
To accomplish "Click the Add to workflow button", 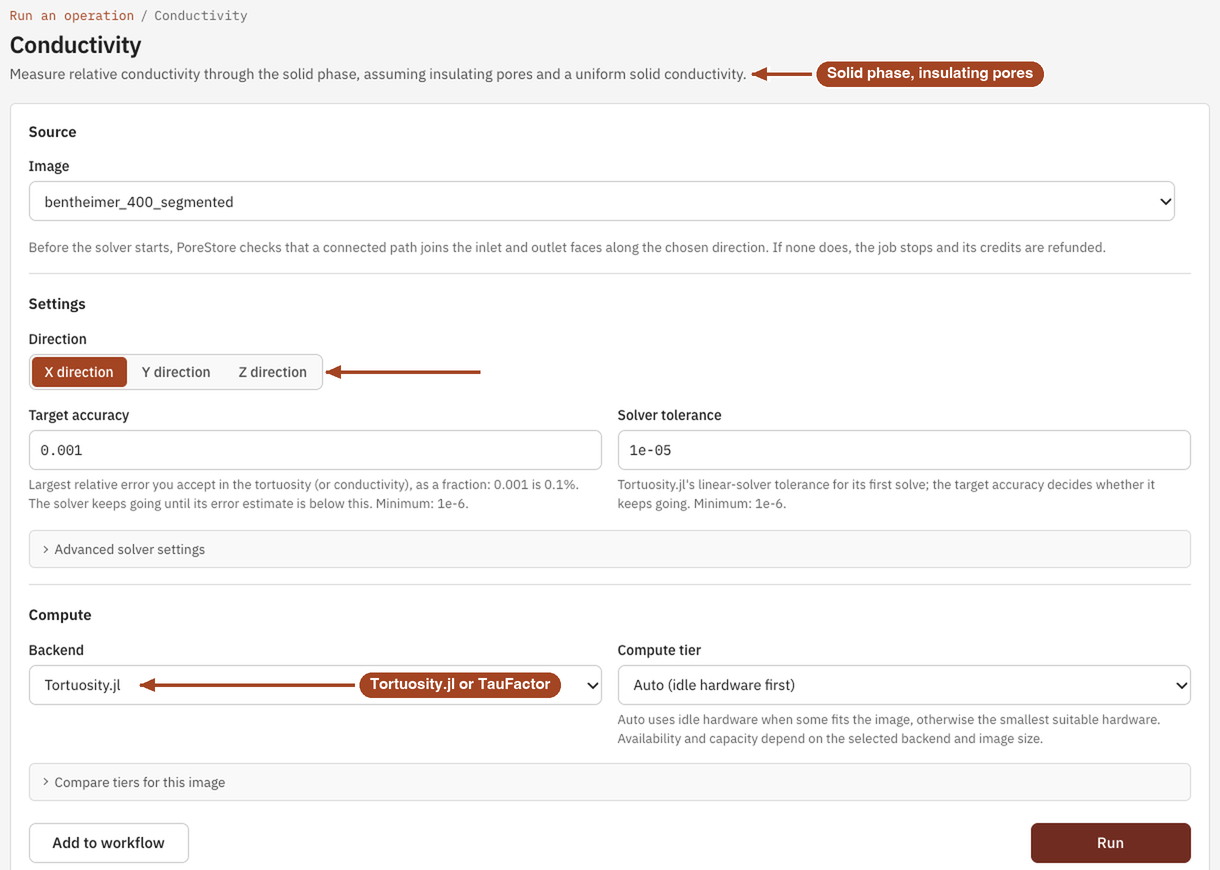I will pyautogui.click(x=109, y=843).
